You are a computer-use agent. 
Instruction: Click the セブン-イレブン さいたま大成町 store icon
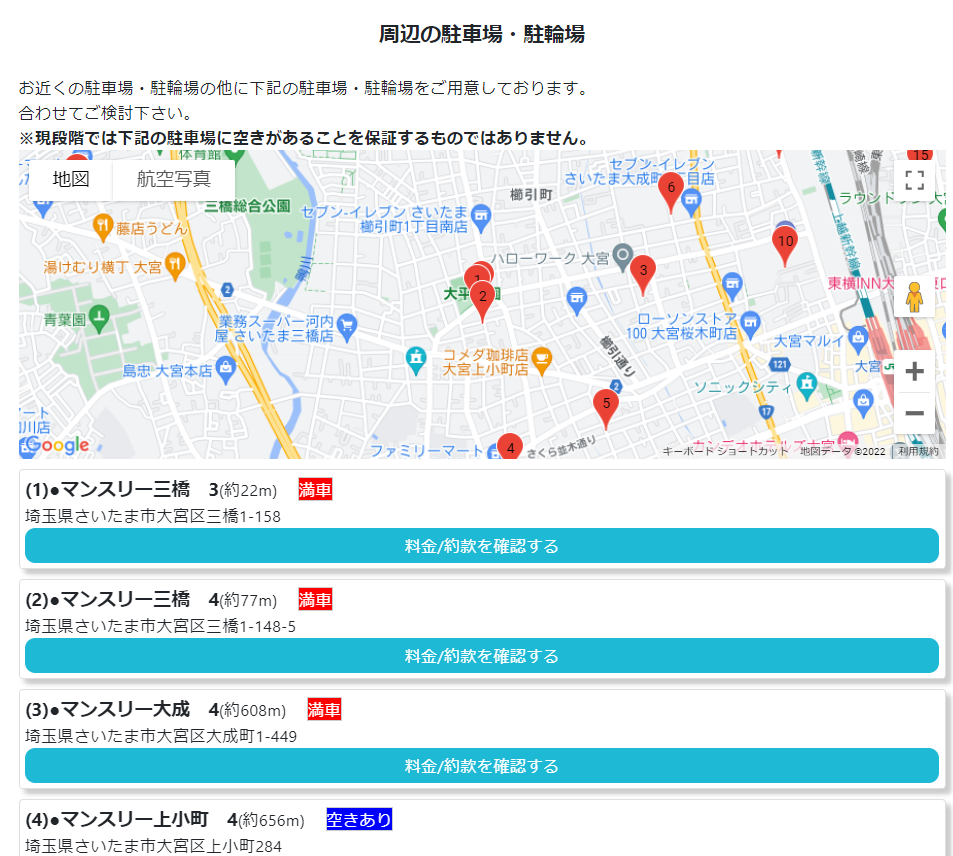[x=691, y=202]
